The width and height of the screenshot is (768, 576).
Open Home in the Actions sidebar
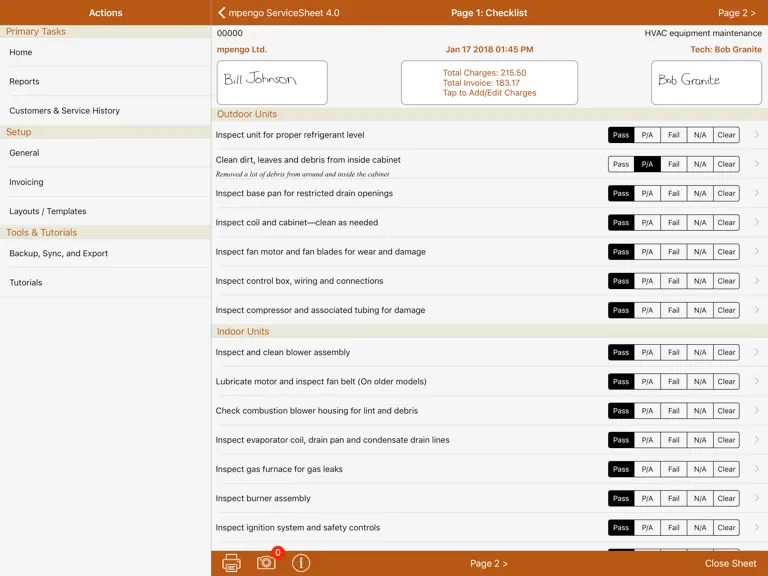pyautogui.click(x=105, y=52)
